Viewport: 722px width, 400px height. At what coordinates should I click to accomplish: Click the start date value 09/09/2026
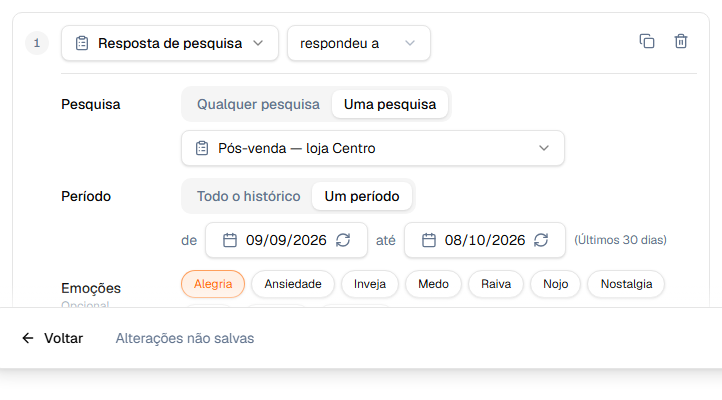286,240
